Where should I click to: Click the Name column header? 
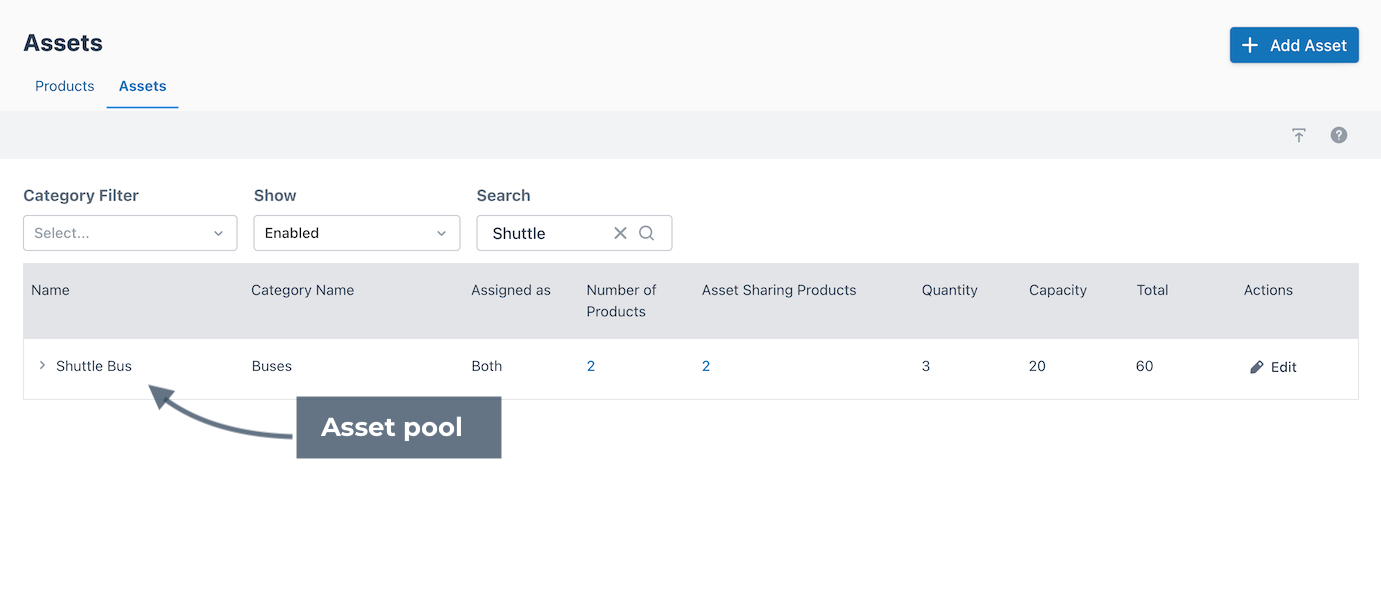coord(50,290)
